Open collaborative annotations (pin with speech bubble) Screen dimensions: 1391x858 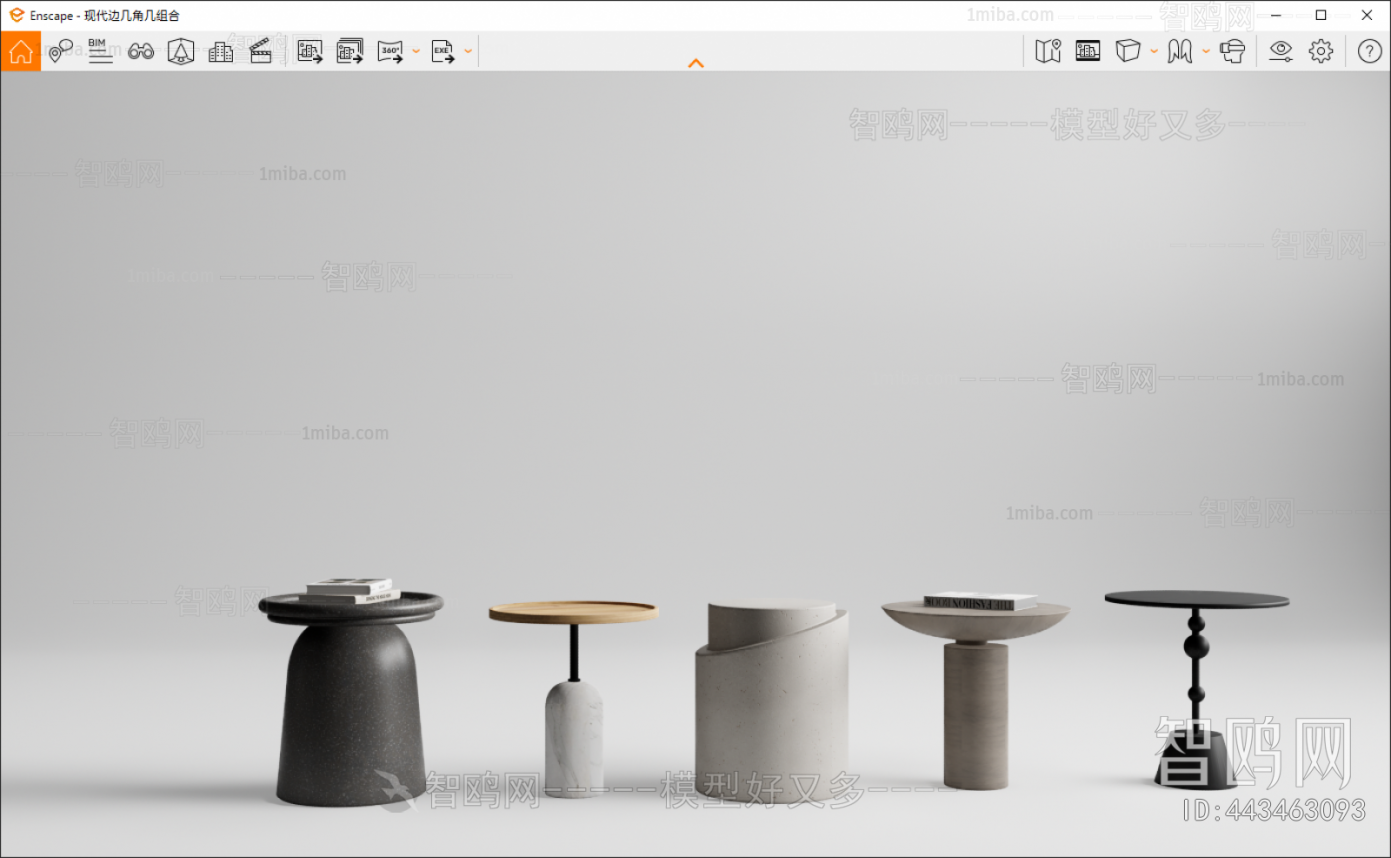click(61, 51)
